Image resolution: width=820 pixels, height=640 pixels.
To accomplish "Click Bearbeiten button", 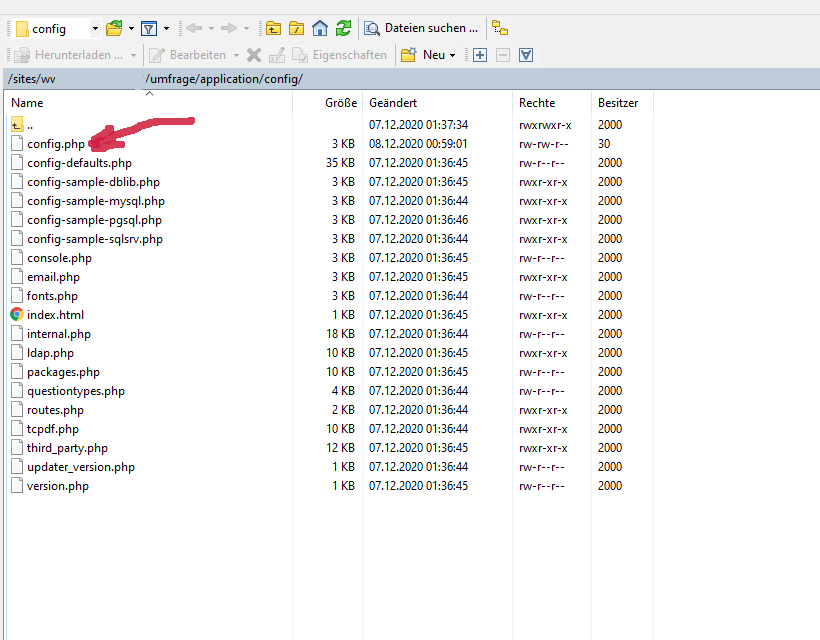I will [x=188, y=55].
